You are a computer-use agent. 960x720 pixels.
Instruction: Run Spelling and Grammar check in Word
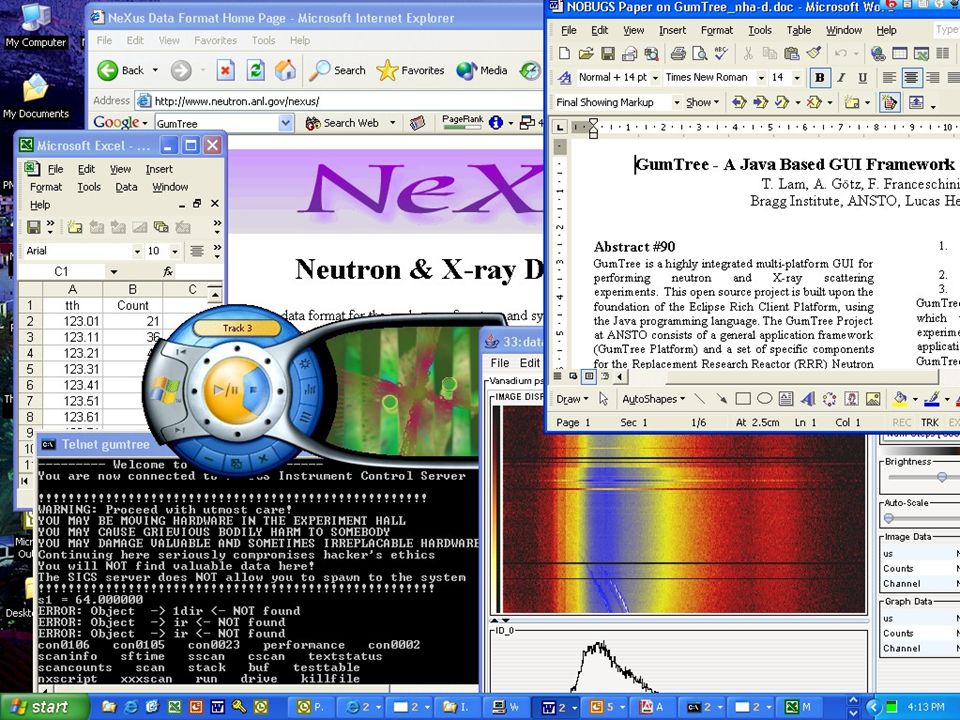tap(721, 54)
